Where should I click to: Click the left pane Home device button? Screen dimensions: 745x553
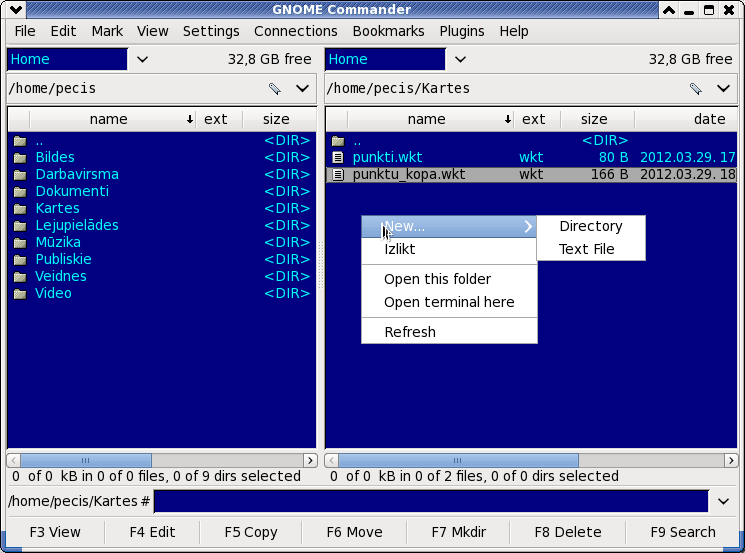(x=67, y=59)
